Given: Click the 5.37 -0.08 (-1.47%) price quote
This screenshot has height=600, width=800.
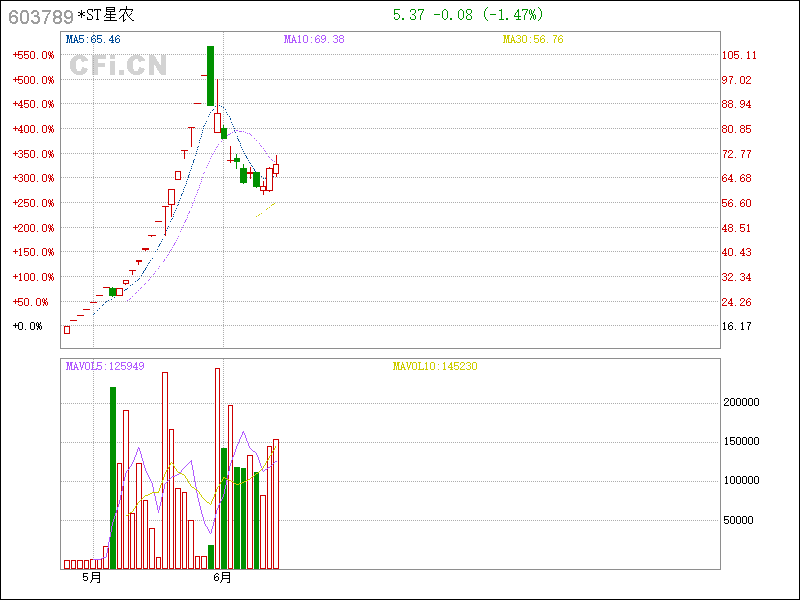Looking at the screenshot, I should click(467, 15).
